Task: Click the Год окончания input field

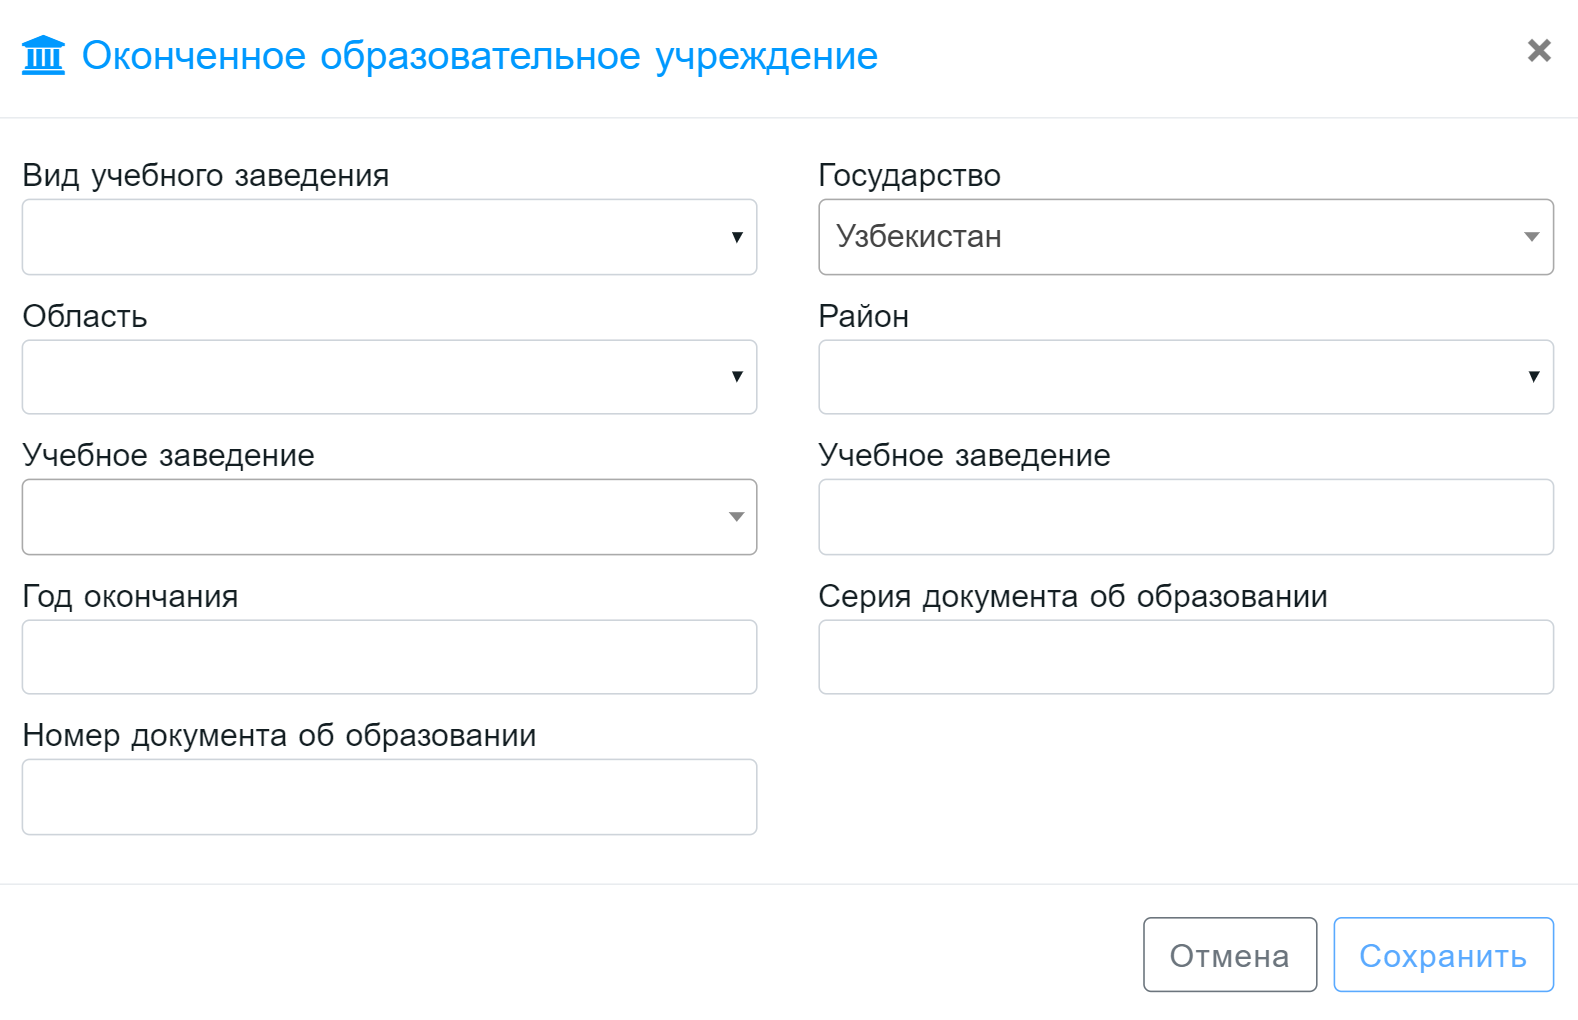Action: tap(389, 657)
